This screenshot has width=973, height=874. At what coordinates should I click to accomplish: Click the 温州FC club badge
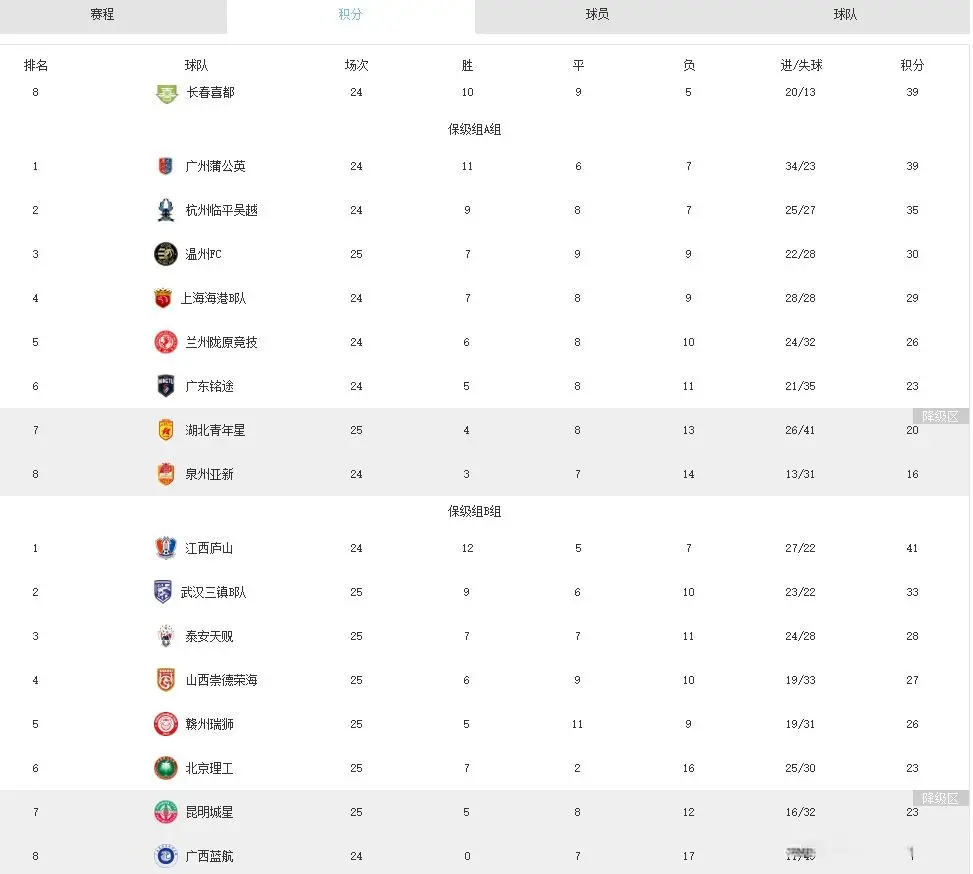pyautogui.click(x=166, y=254)
